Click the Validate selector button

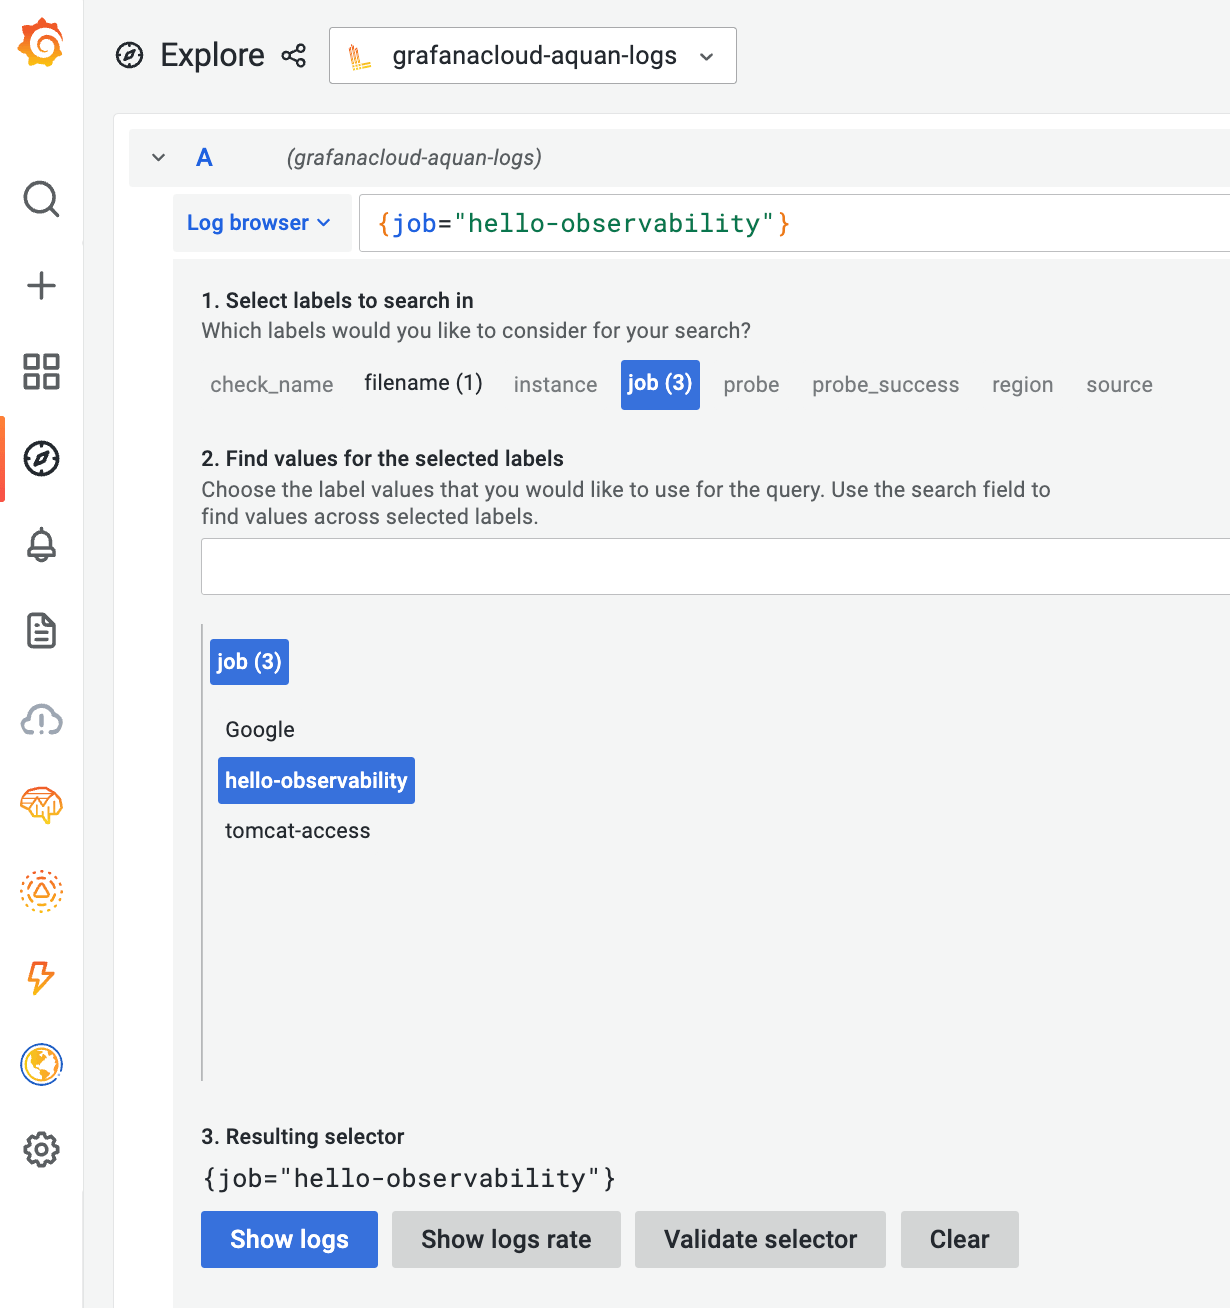760,1239
